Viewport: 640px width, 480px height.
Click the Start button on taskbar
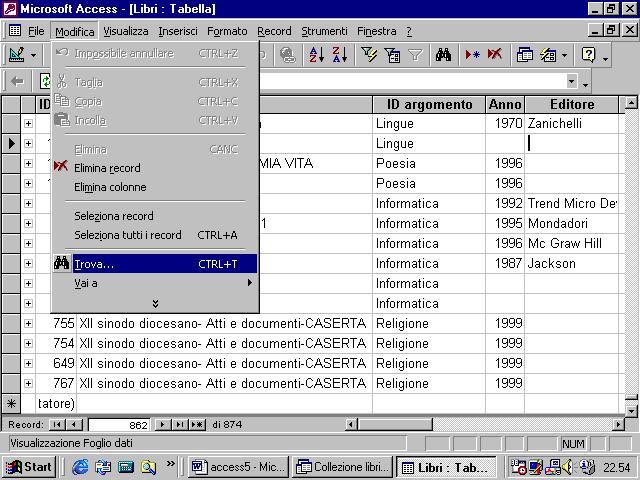[29, 467]
